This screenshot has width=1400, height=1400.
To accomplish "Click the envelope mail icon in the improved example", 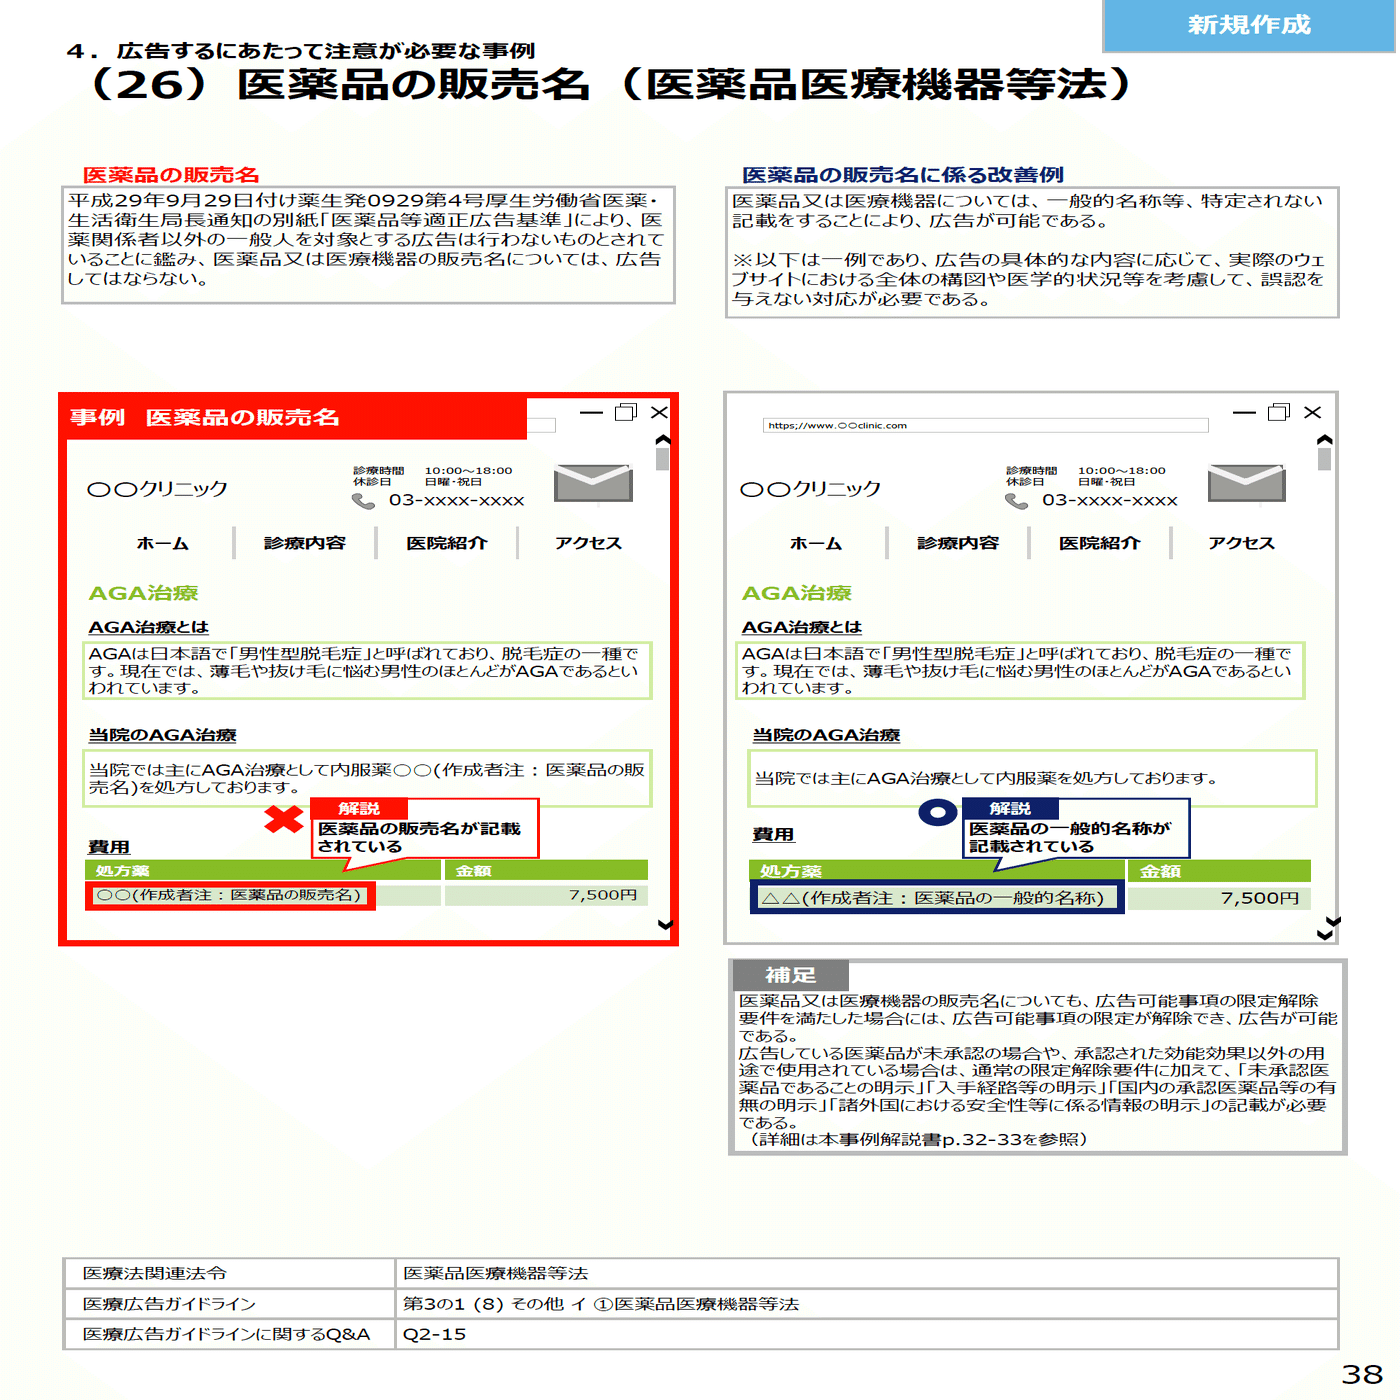I will click(x=1247, y=484).
